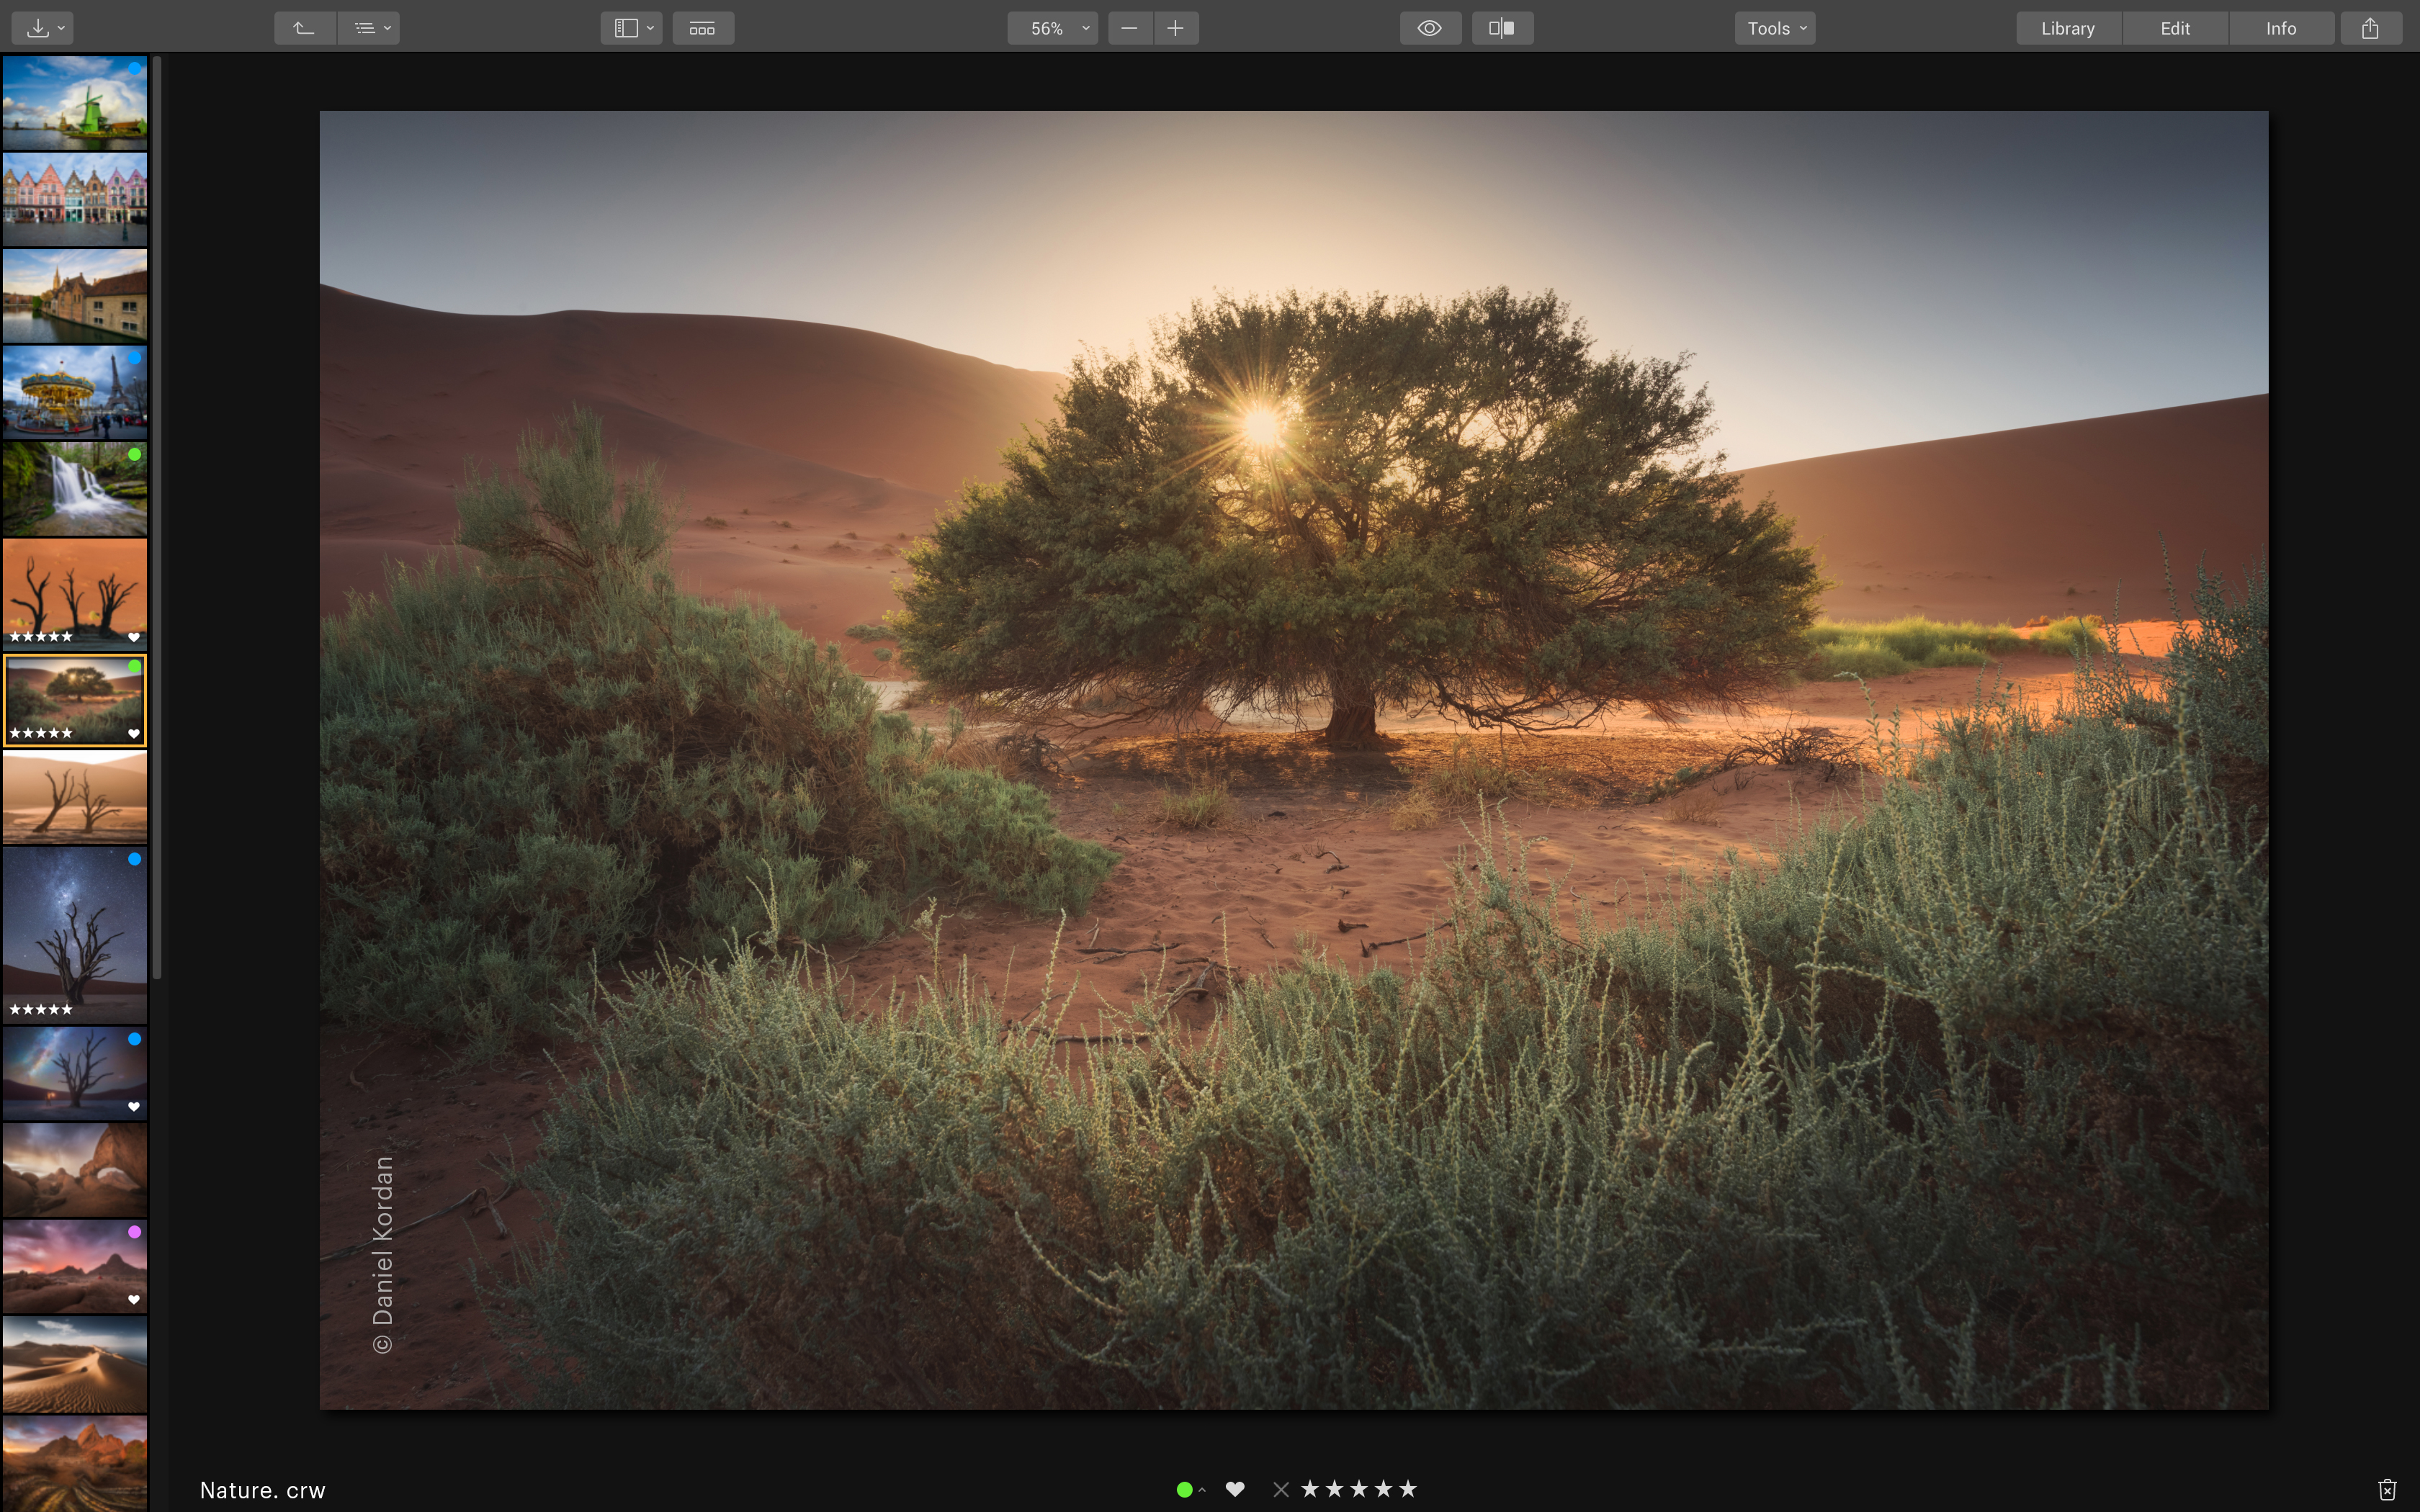The width and height of the screenshot is (2420, 1512).
Task: Open the 56% zoom level dropdown
Action: [x=1052, y=28]
